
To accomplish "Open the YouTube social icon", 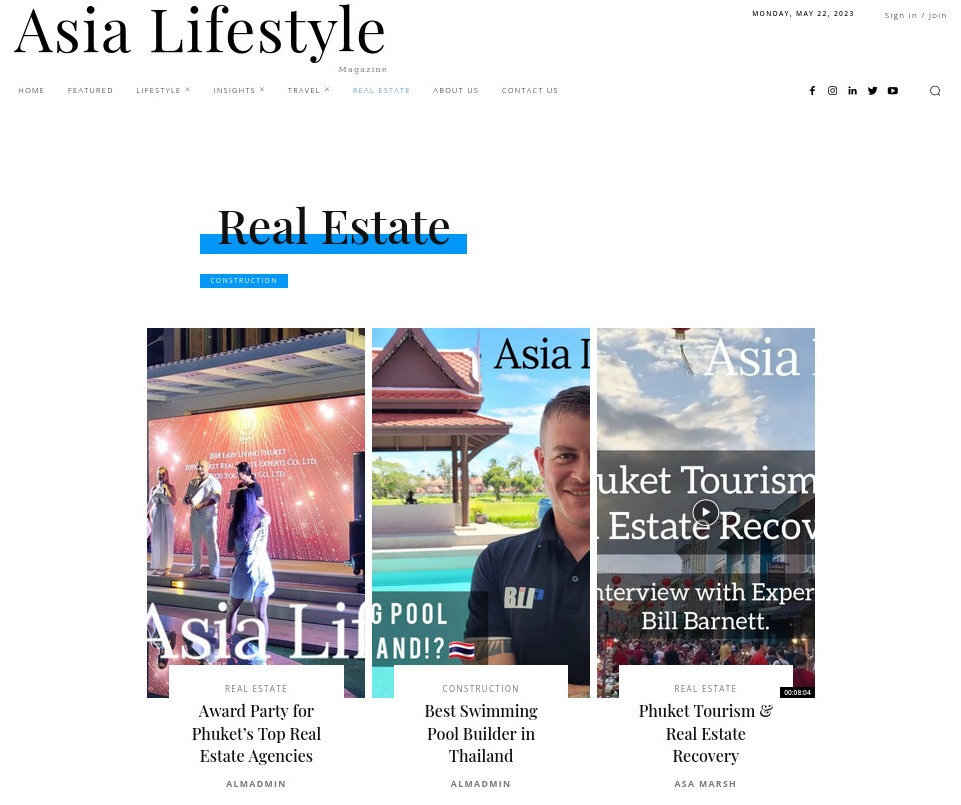I will coord(893,91).
